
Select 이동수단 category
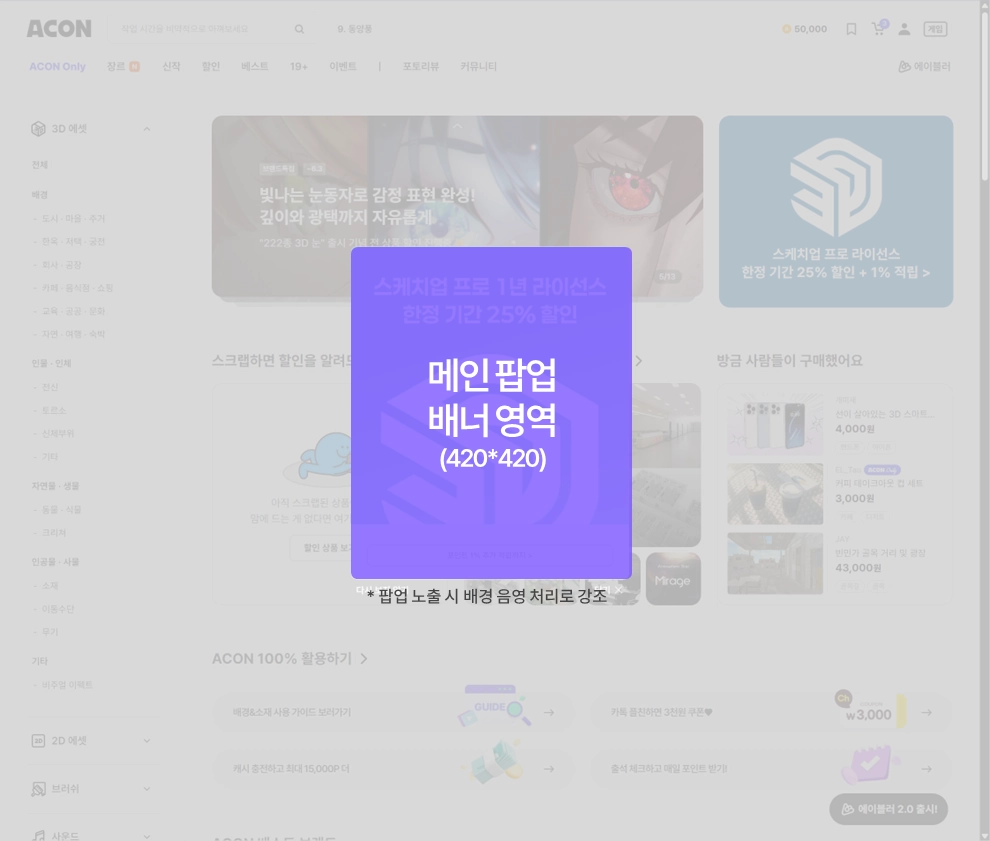(x=57, y=609)
